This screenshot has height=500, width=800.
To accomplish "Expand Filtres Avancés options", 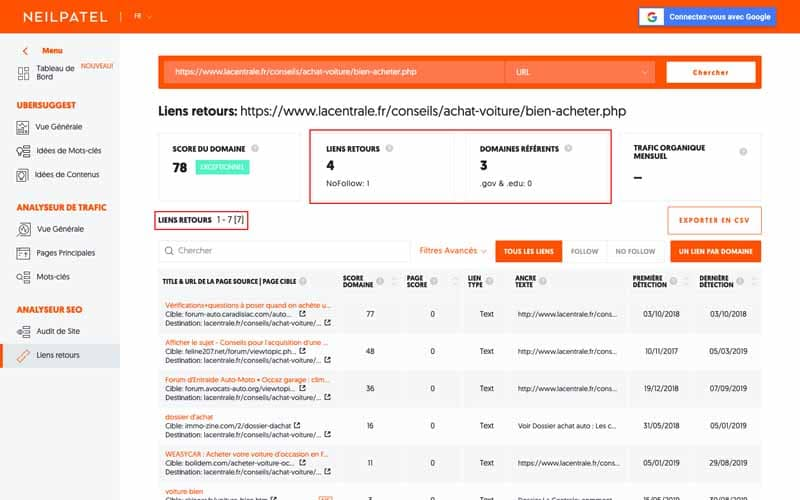I will click(x=453, y=251).
